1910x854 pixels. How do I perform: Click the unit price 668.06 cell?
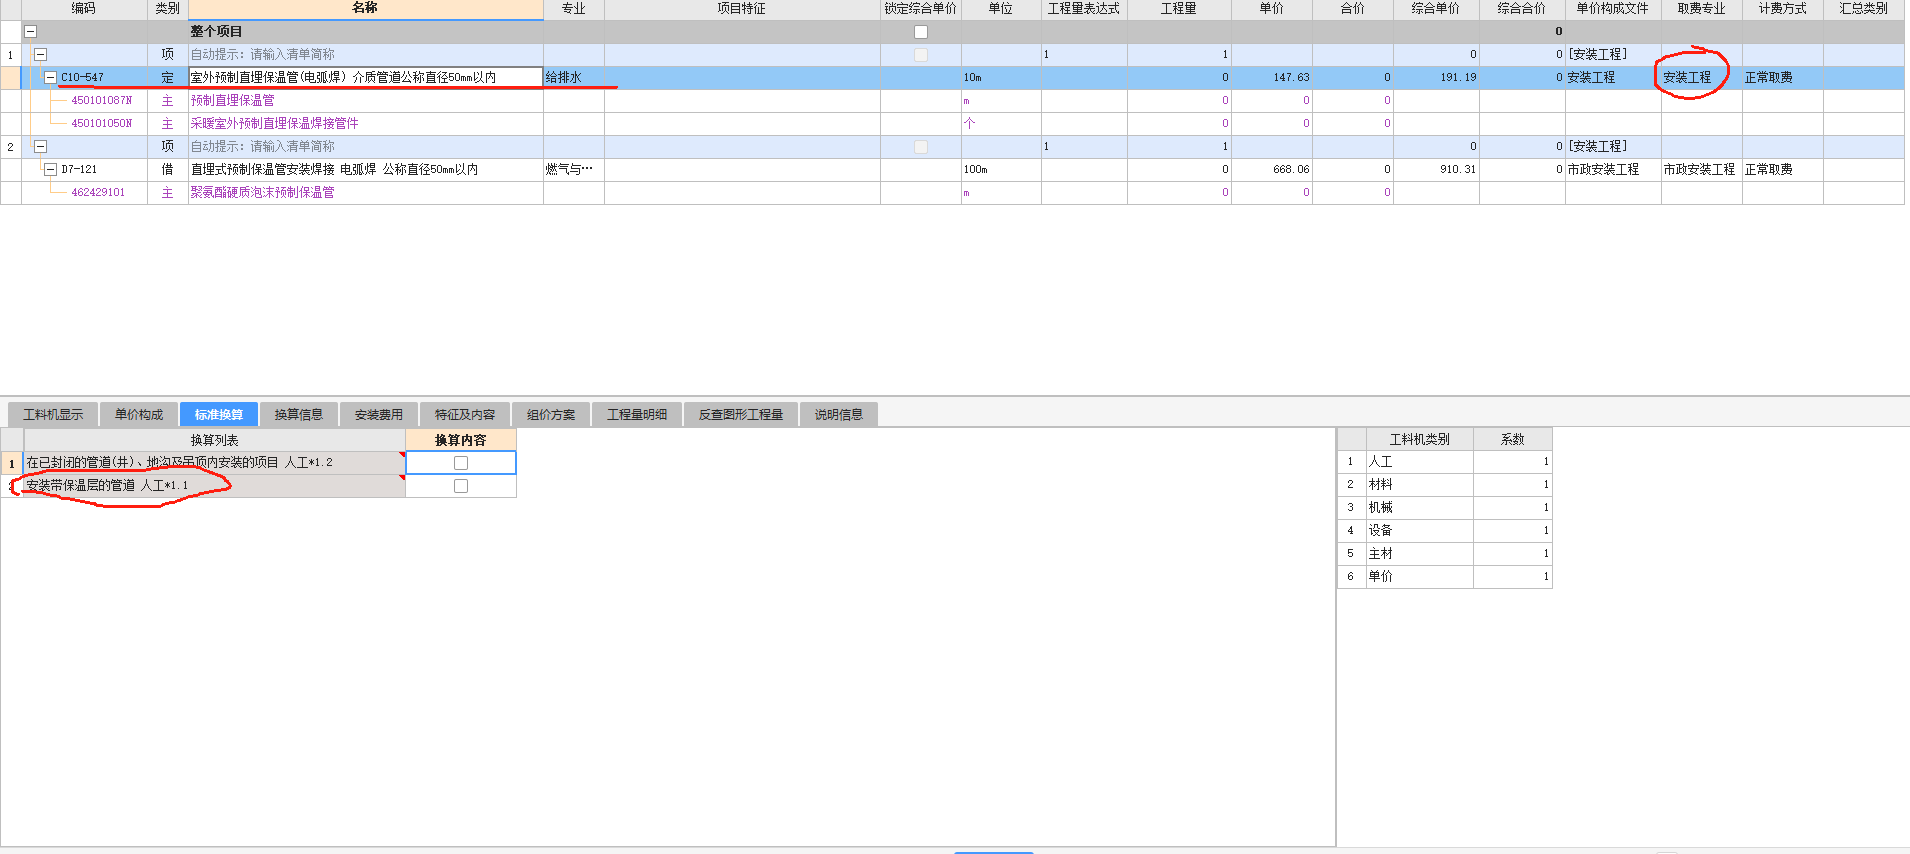pyautogui.click(x=1272, y=170)
